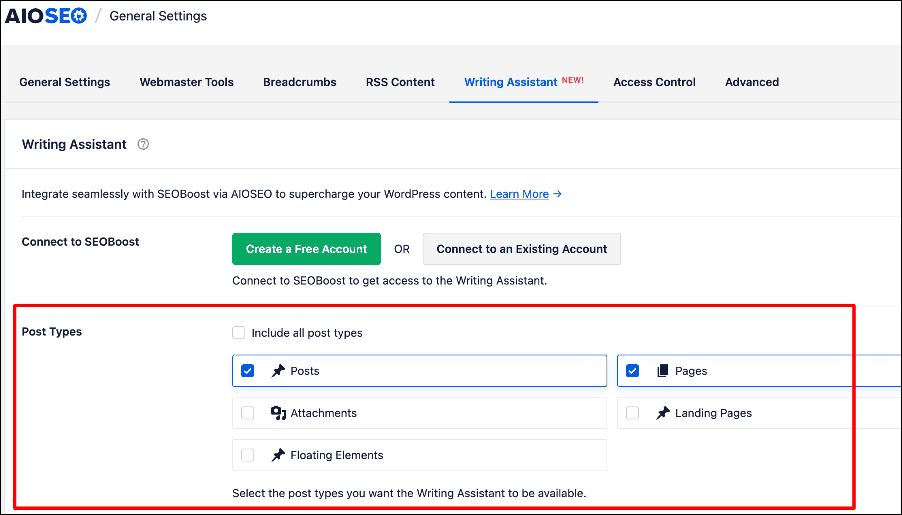Open the Access Control tab
The height and width of the screenshot is (515, 902).
[654, 82]
